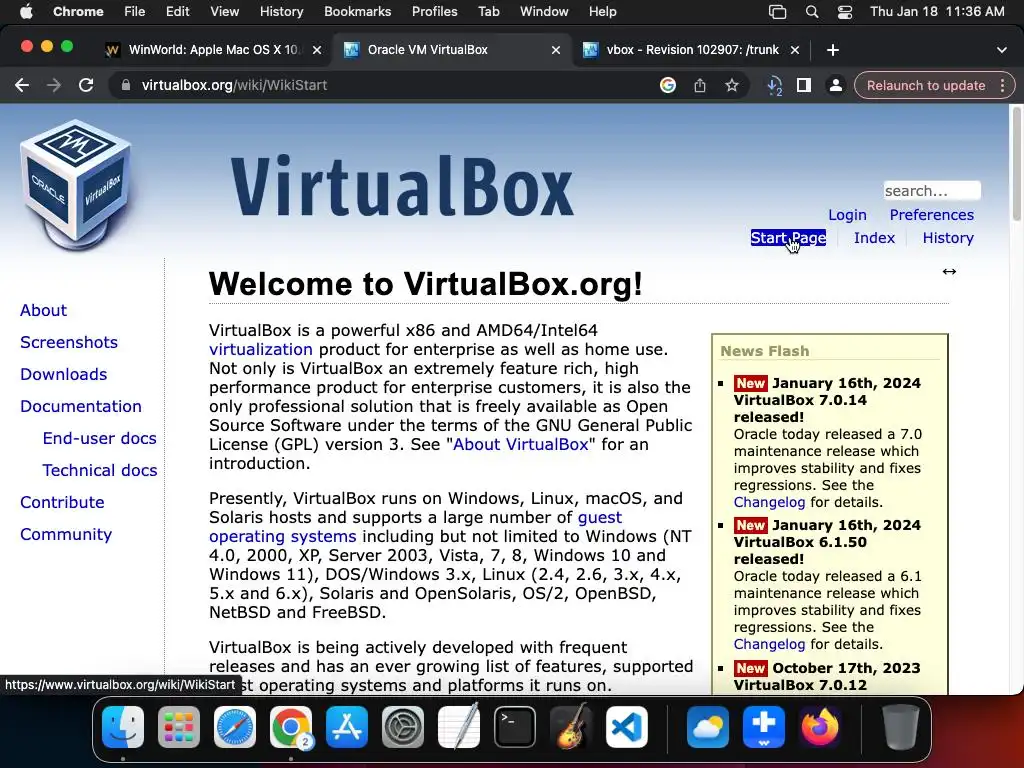Click the virtualization link in intro
Image resolution: width=1024 pixels, height=768 pixels.
(x=261, y=349)
